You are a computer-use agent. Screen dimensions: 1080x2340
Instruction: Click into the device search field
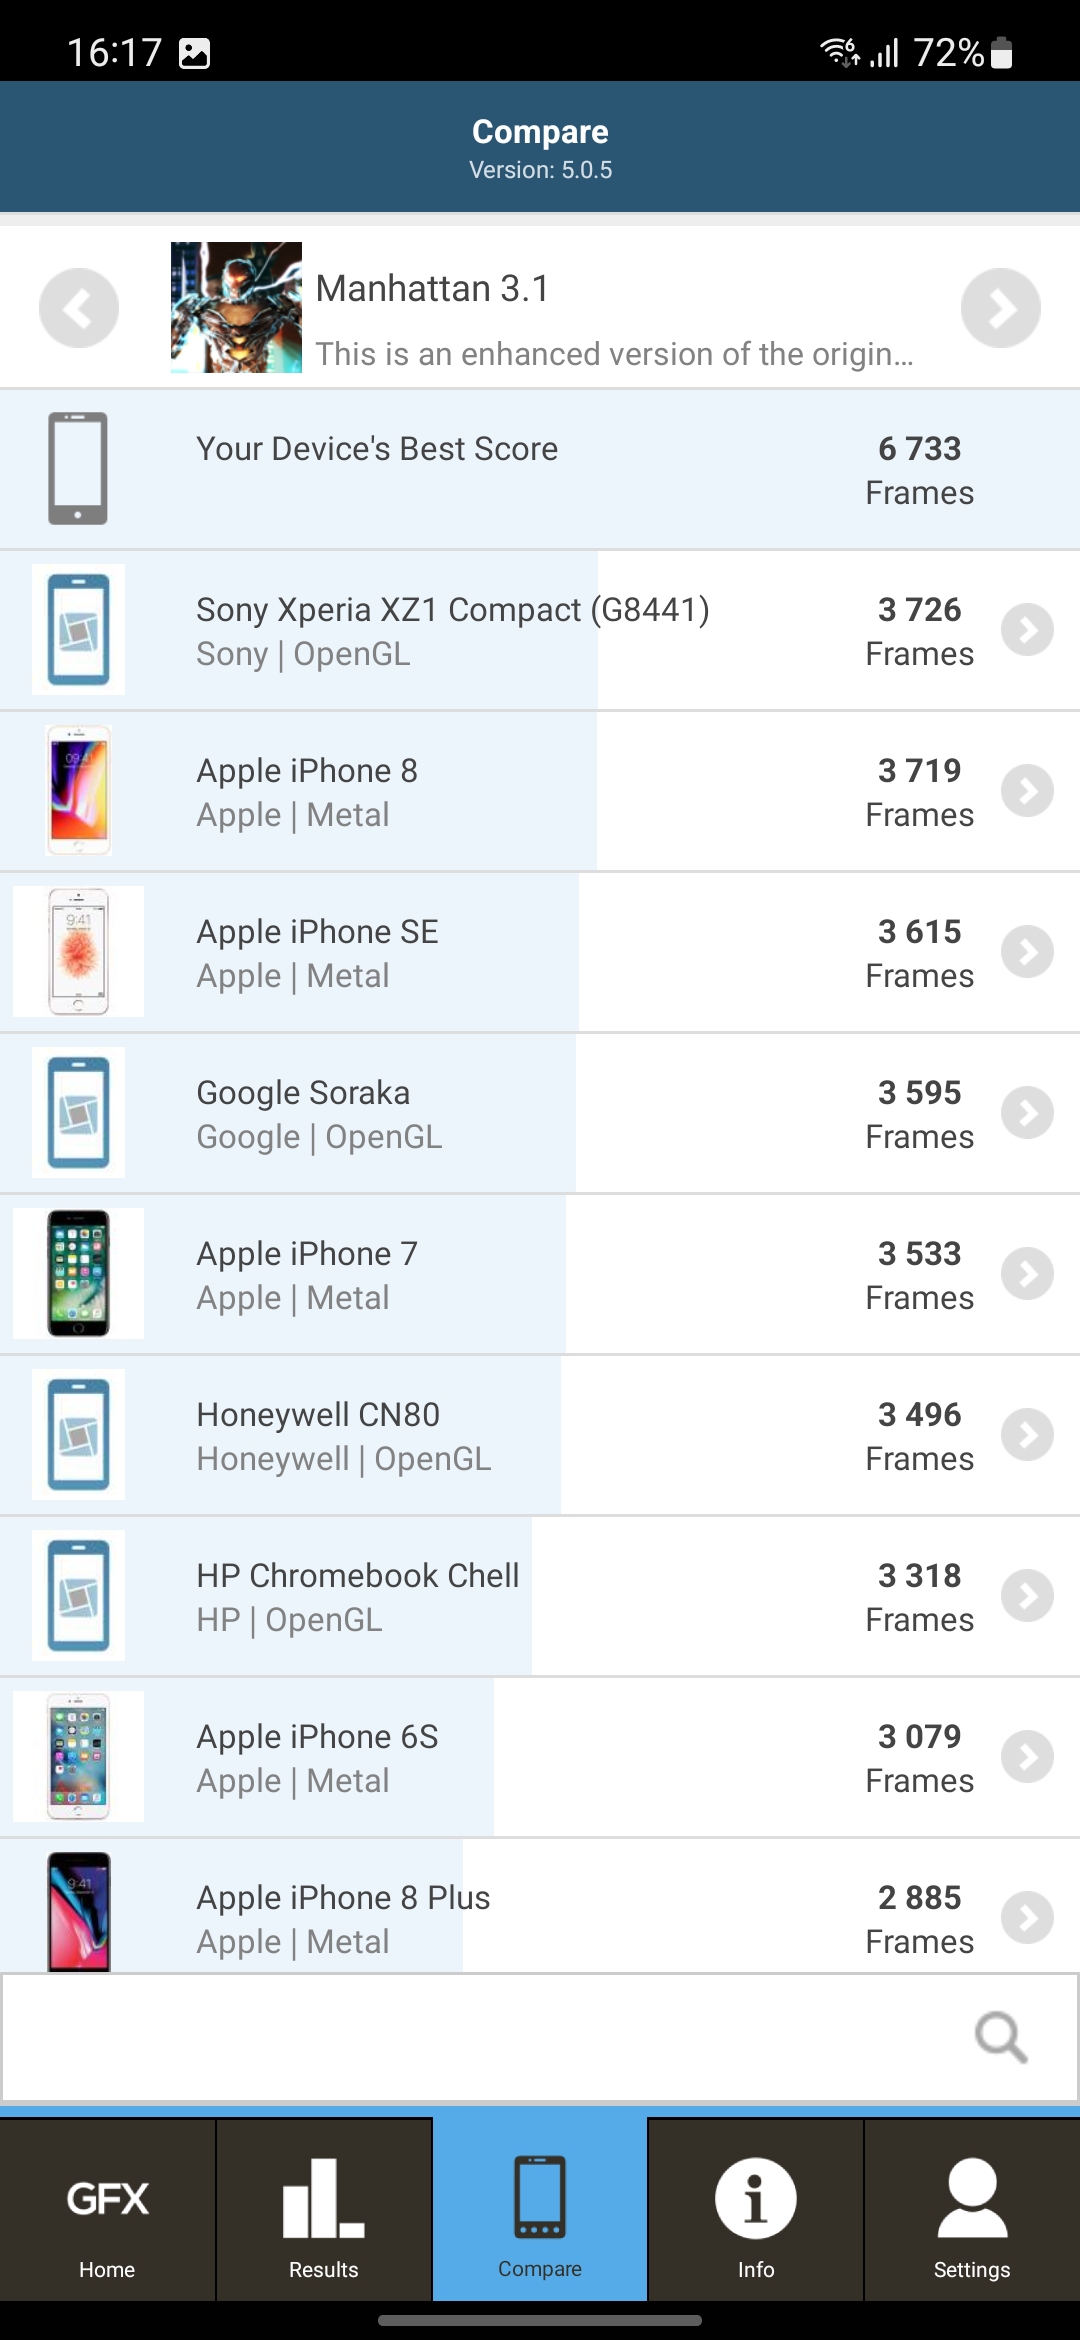coord(480,2036)
